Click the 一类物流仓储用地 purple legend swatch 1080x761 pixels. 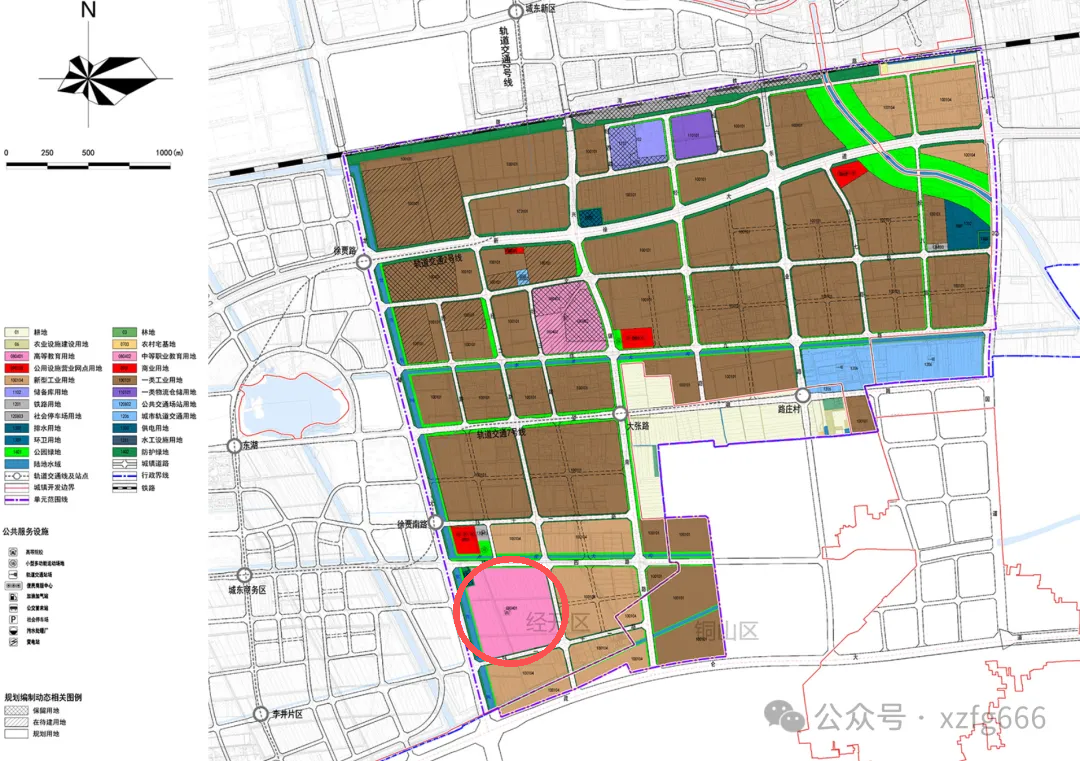pyautogui.click(x=125, y=392)
